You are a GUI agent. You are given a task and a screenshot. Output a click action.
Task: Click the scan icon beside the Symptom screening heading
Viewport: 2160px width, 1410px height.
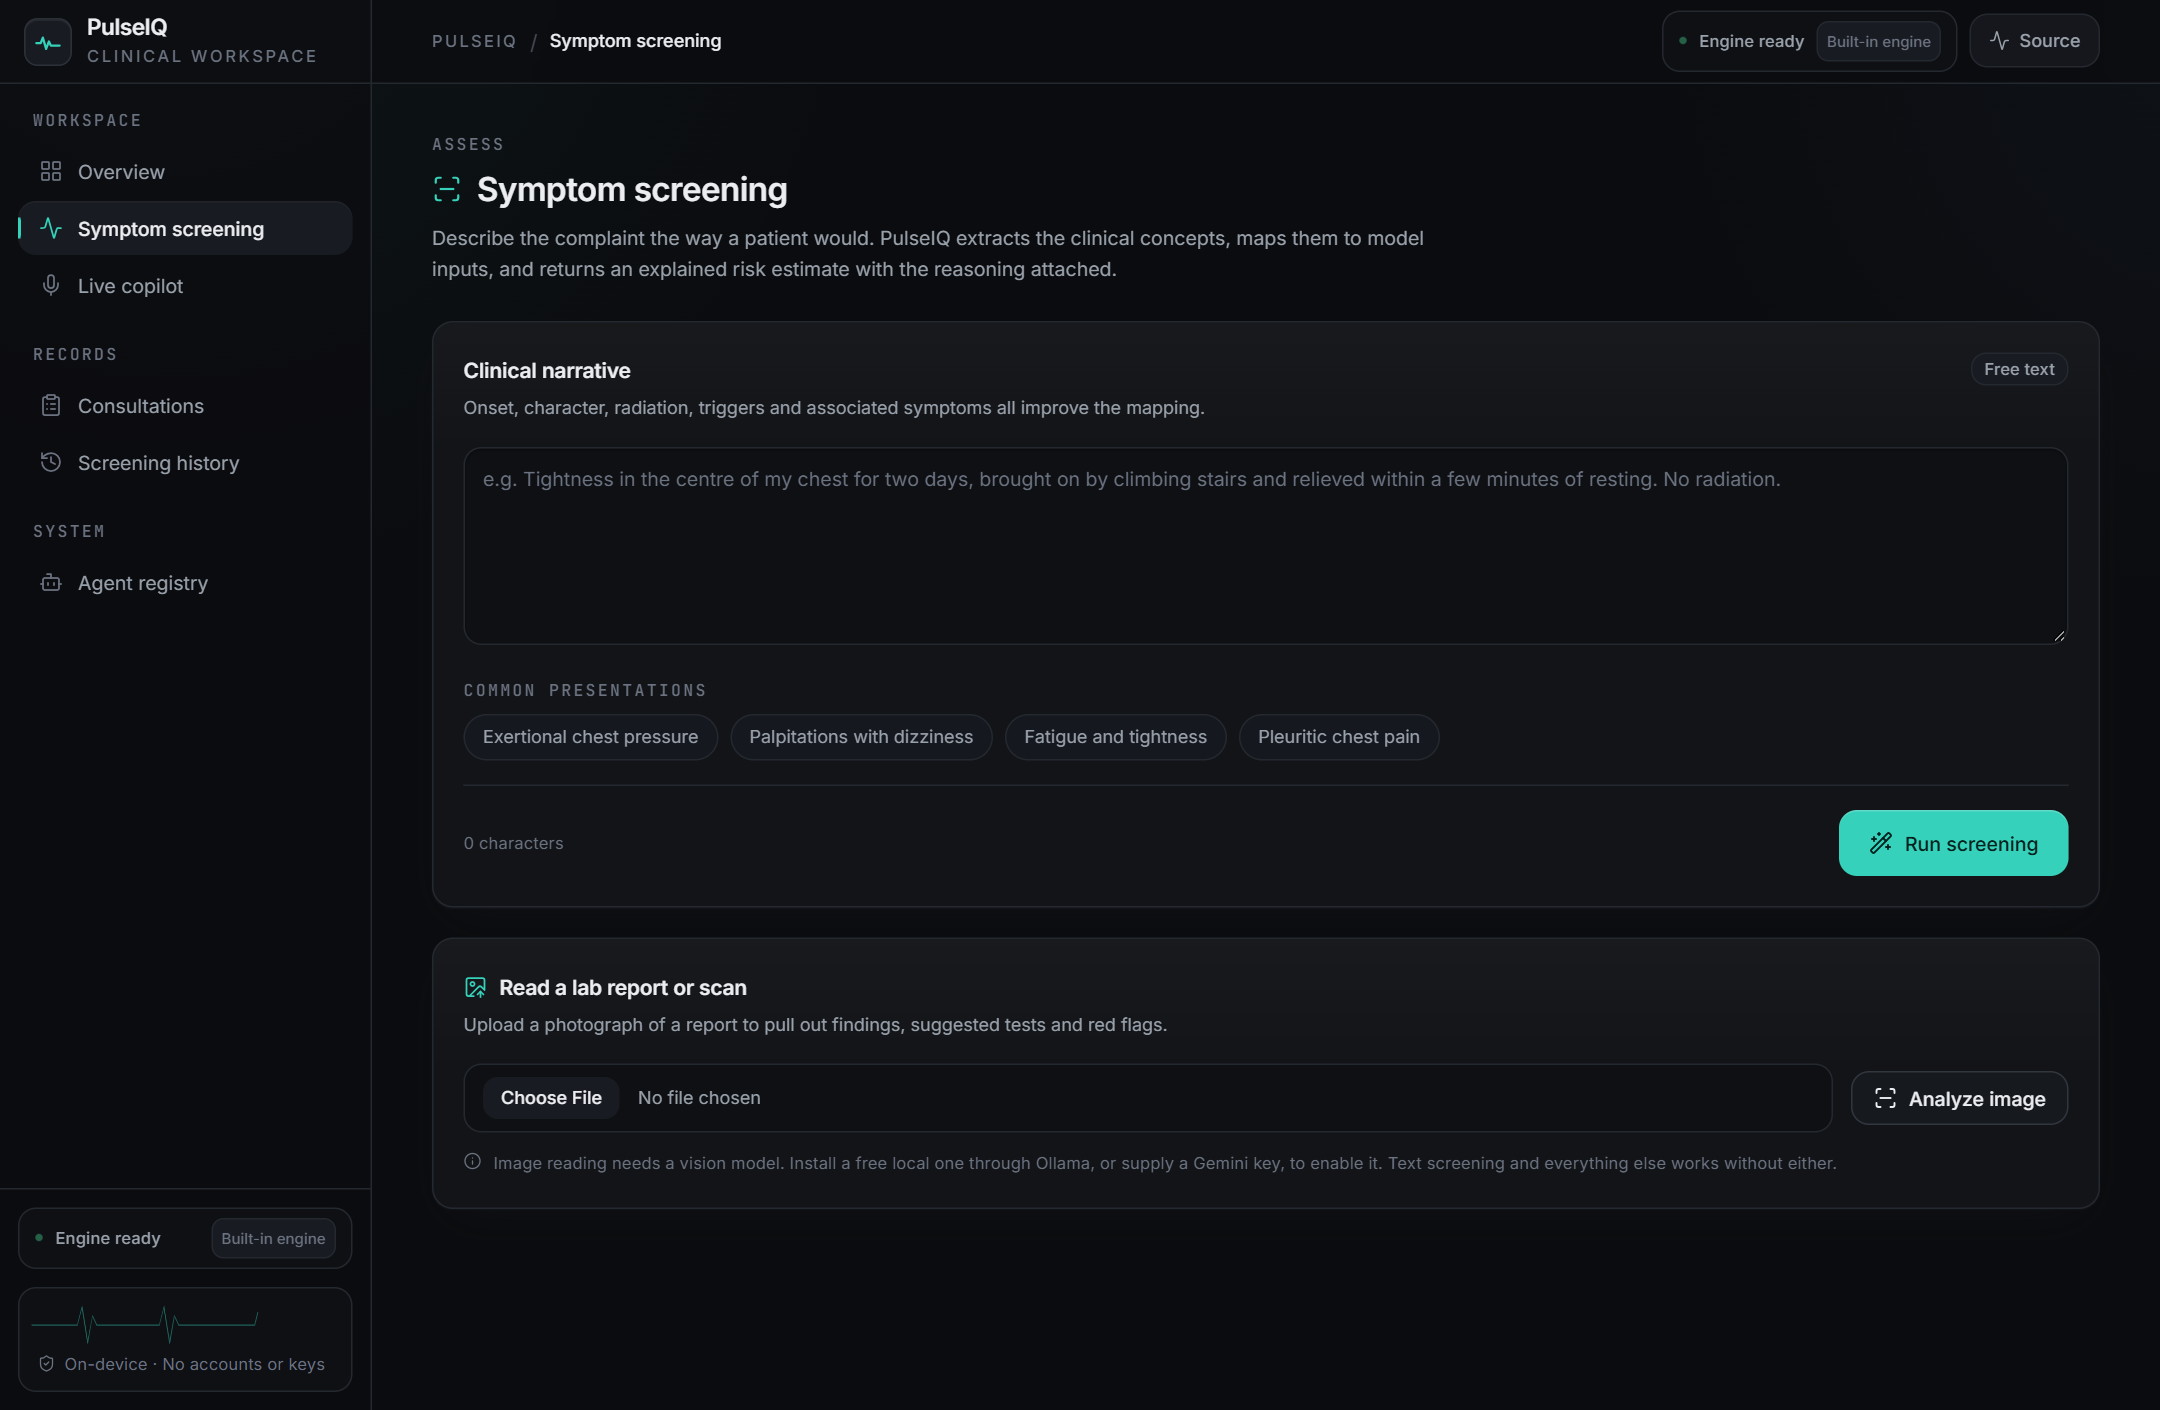[x=447, y=189]
